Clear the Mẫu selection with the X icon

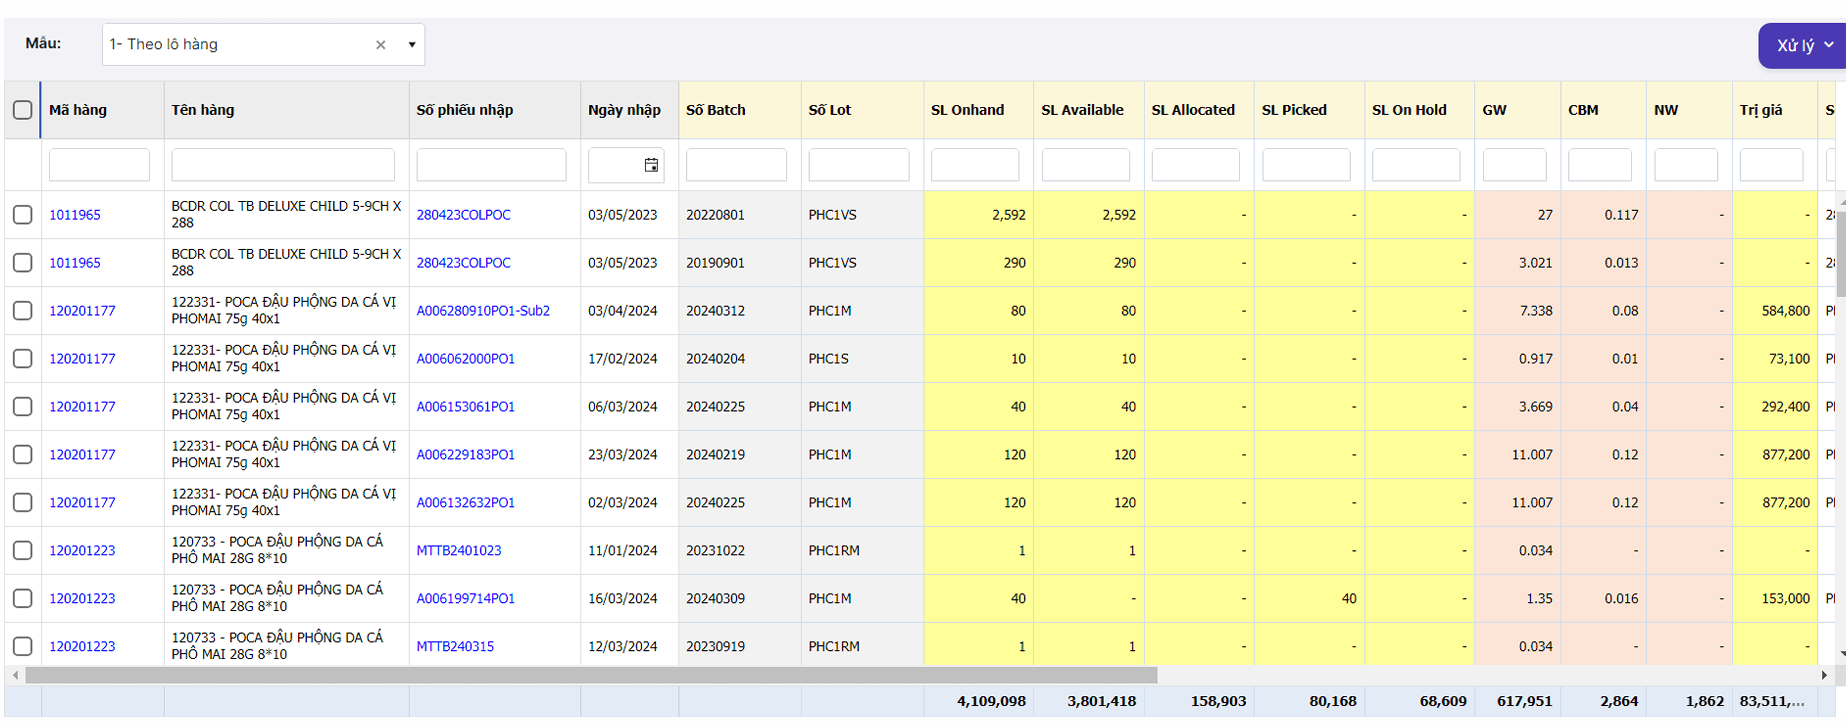click(380, 45)
